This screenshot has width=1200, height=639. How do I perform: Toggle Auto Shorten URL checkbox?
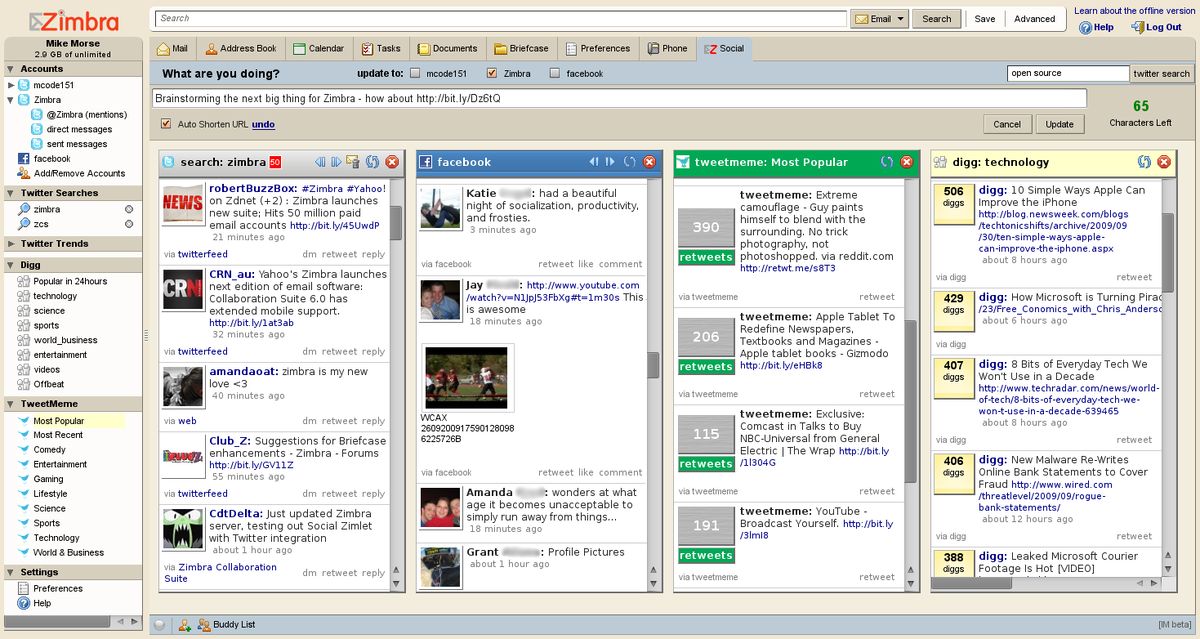(166, 124)
